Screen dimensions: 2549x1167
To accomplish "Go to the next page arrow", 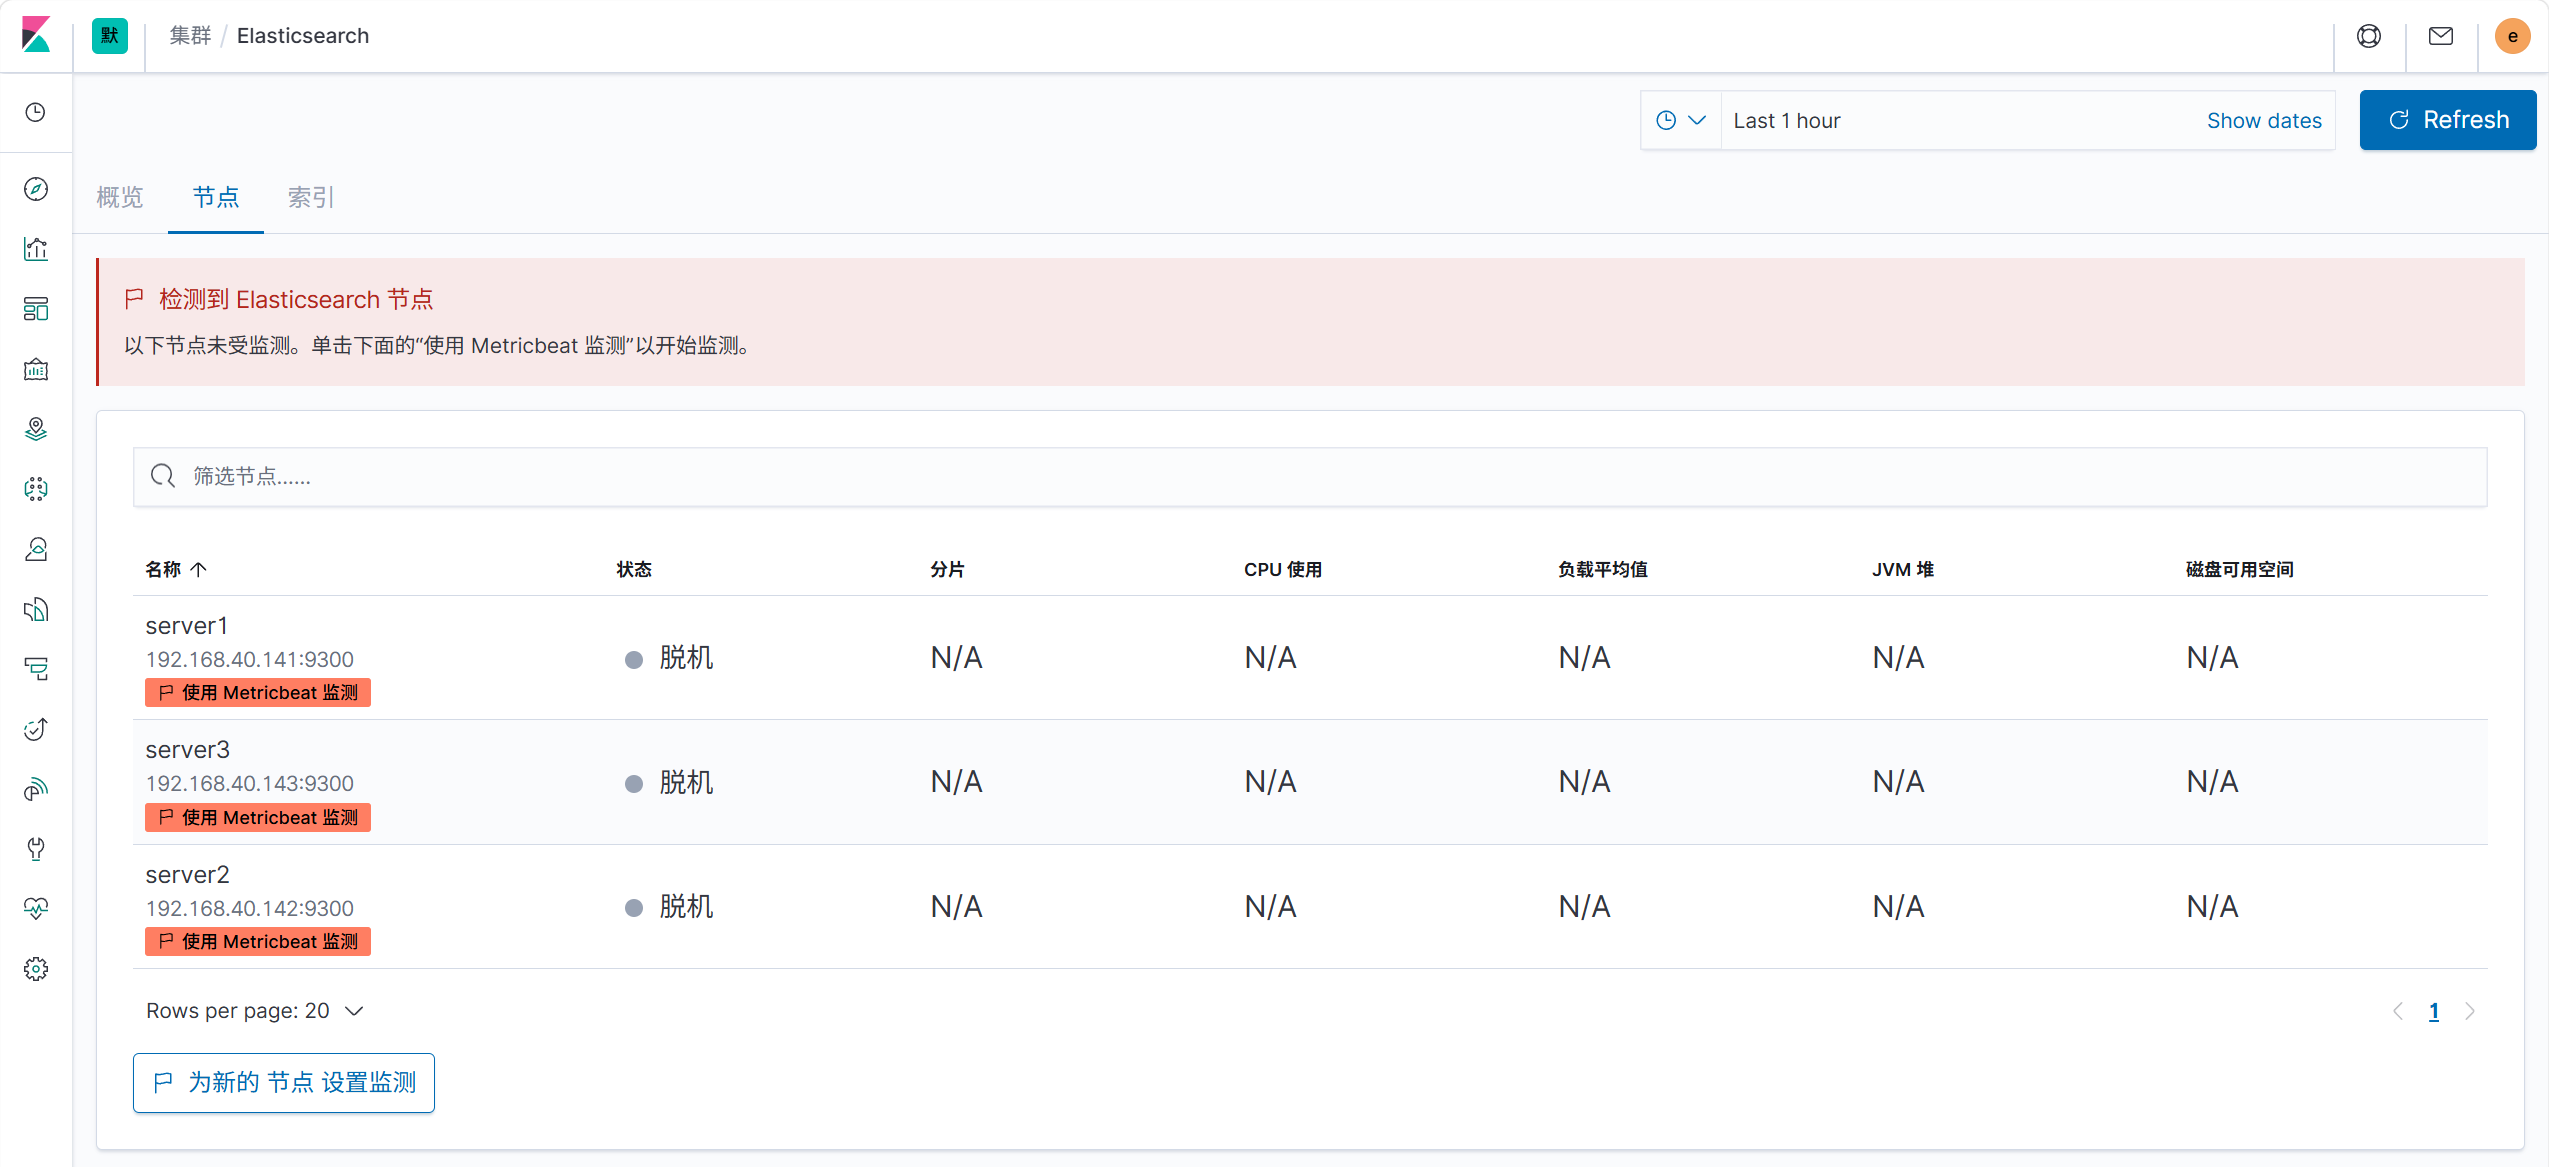I will [x=2470, y=1011].
